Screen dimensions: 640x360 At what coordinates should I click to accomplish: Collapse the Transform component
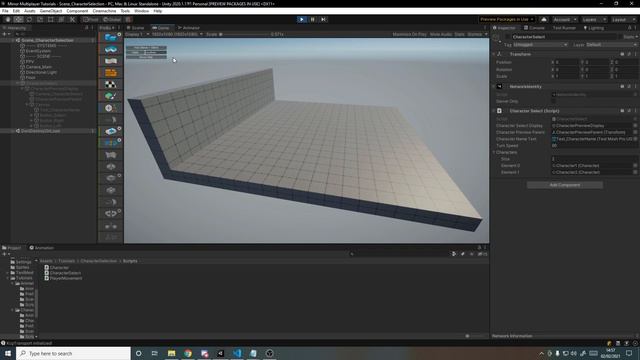pyautogui.click(x=493, y=54)
